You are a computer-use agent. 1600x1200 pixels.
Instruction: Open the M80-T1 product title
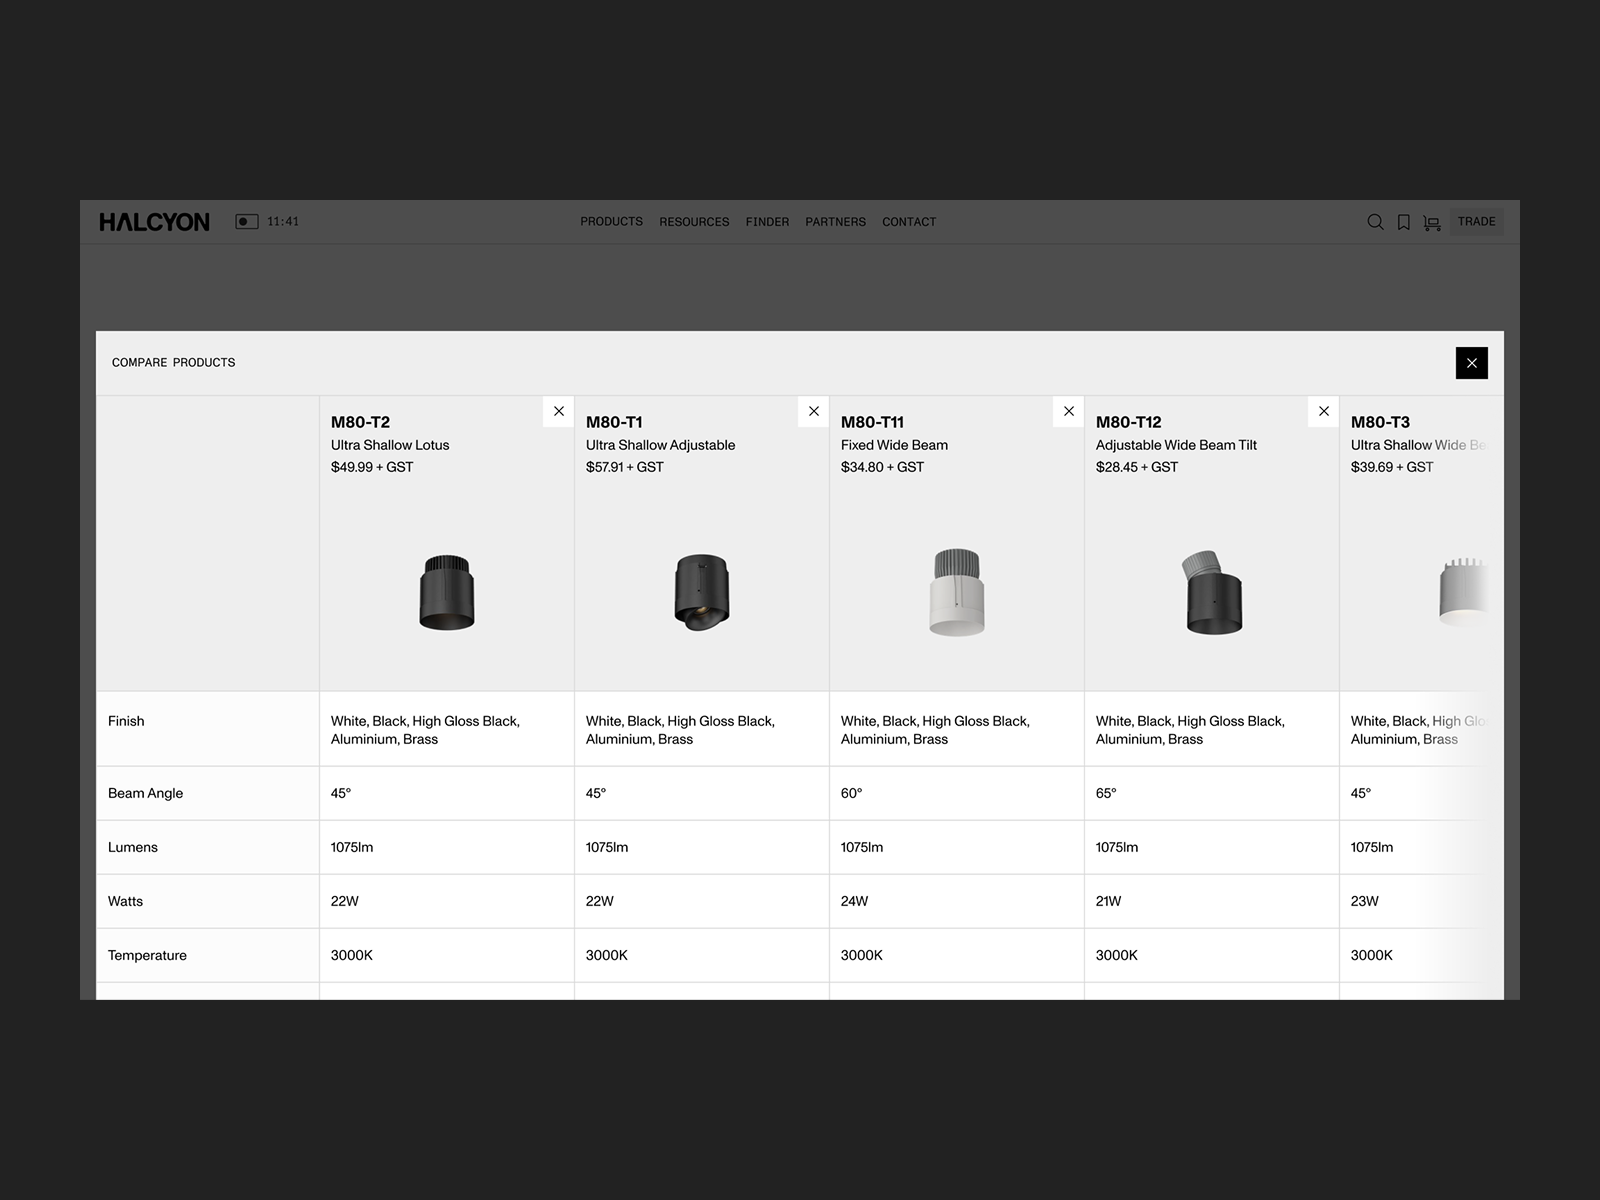point(614,422)
